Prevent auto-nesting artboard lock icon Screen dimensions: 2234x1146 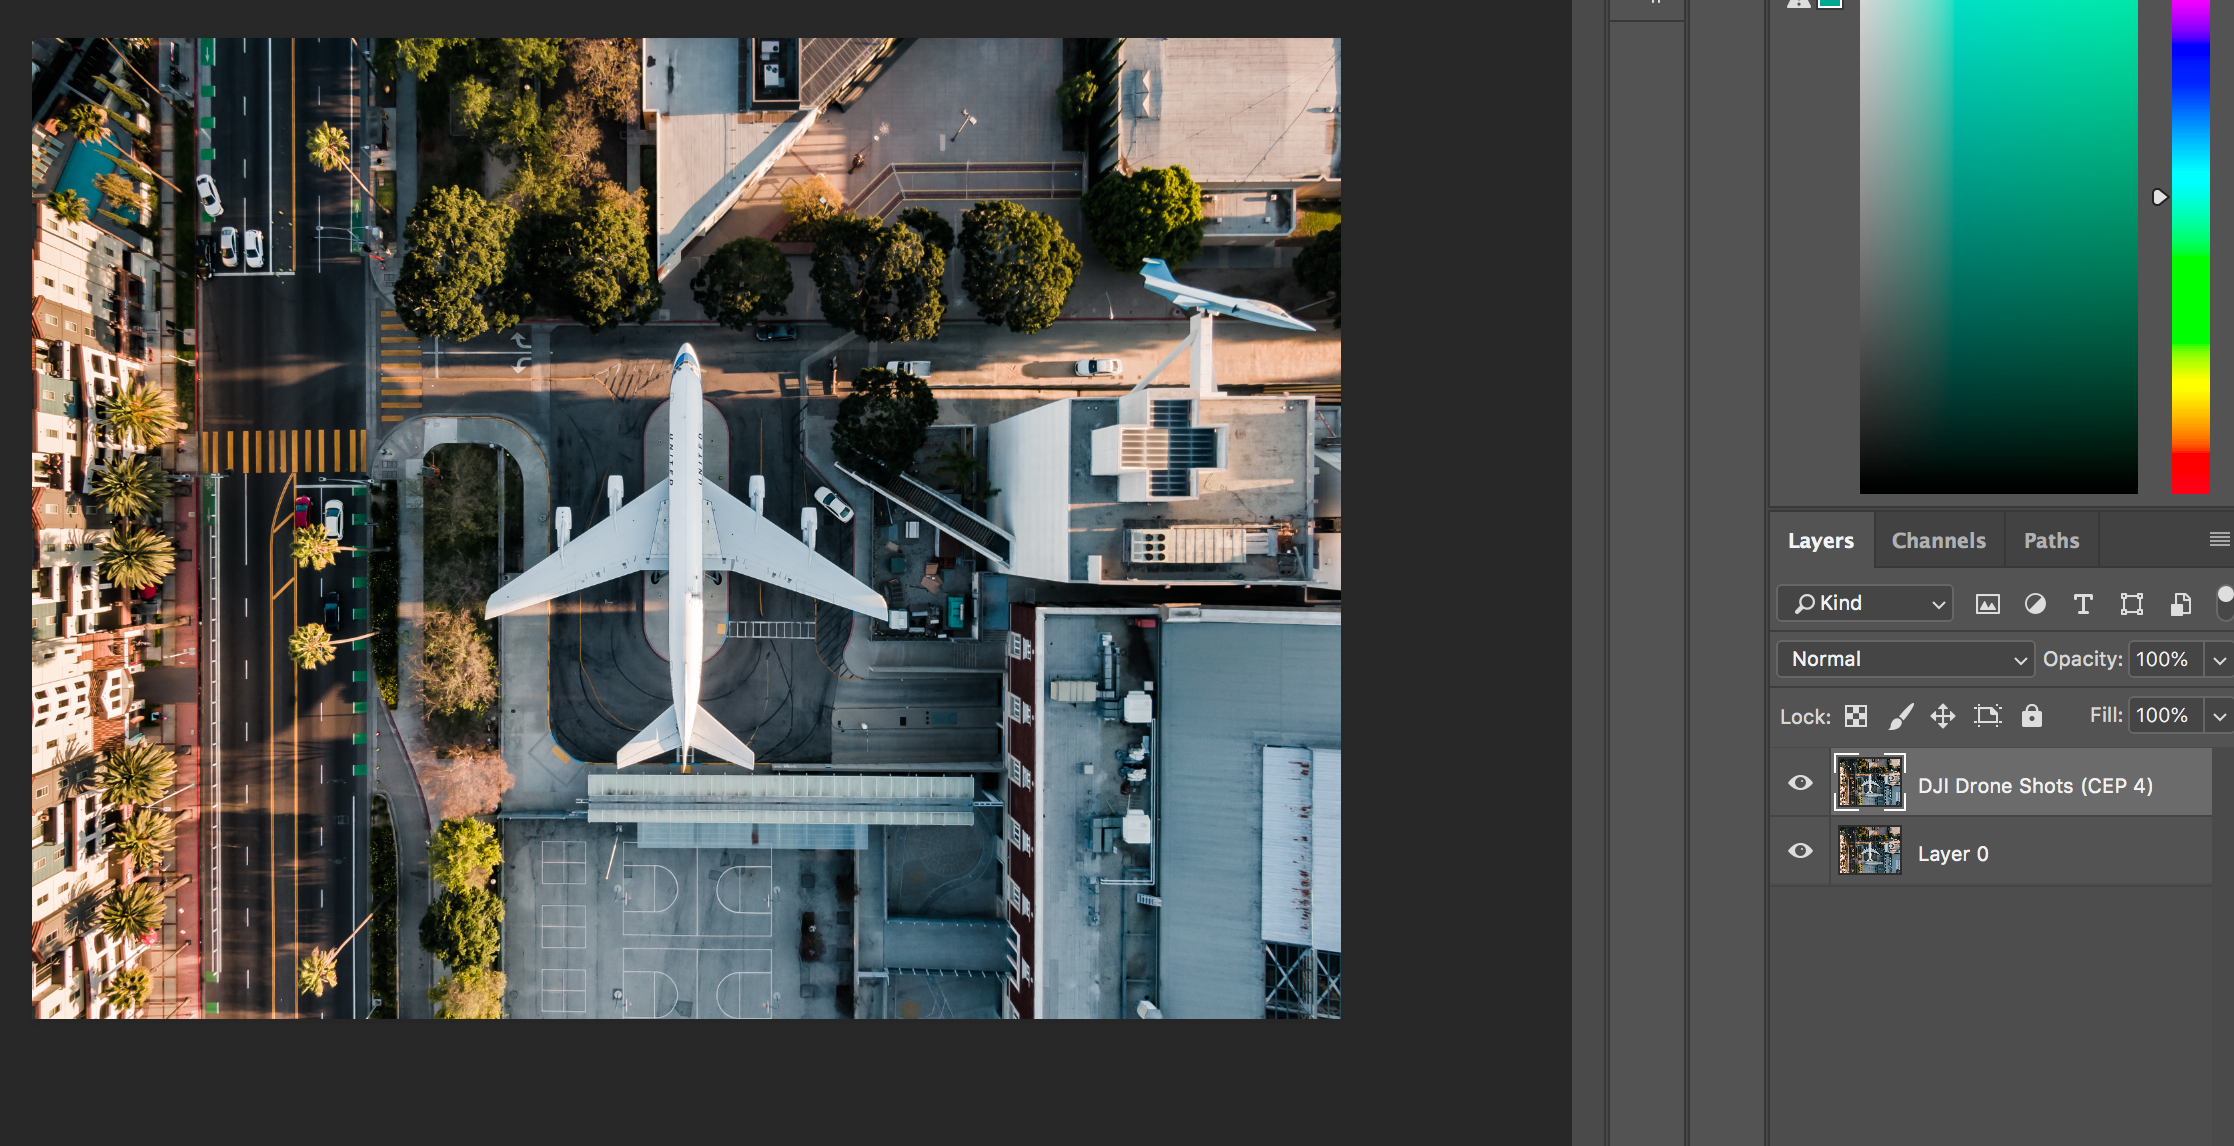(1987, 716)
